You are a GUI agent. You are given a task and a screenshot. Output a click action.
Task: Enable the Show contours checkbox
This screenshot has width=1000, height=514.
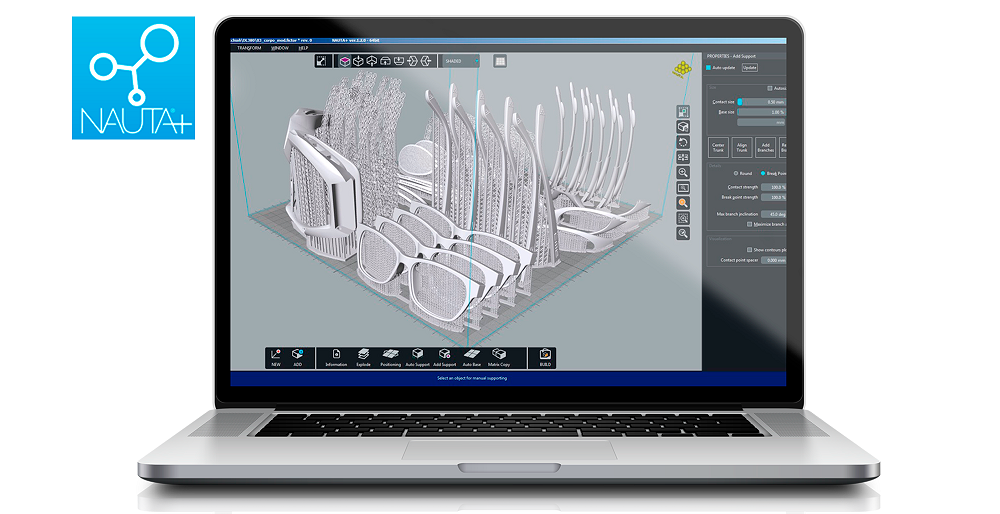coord(749,250)
